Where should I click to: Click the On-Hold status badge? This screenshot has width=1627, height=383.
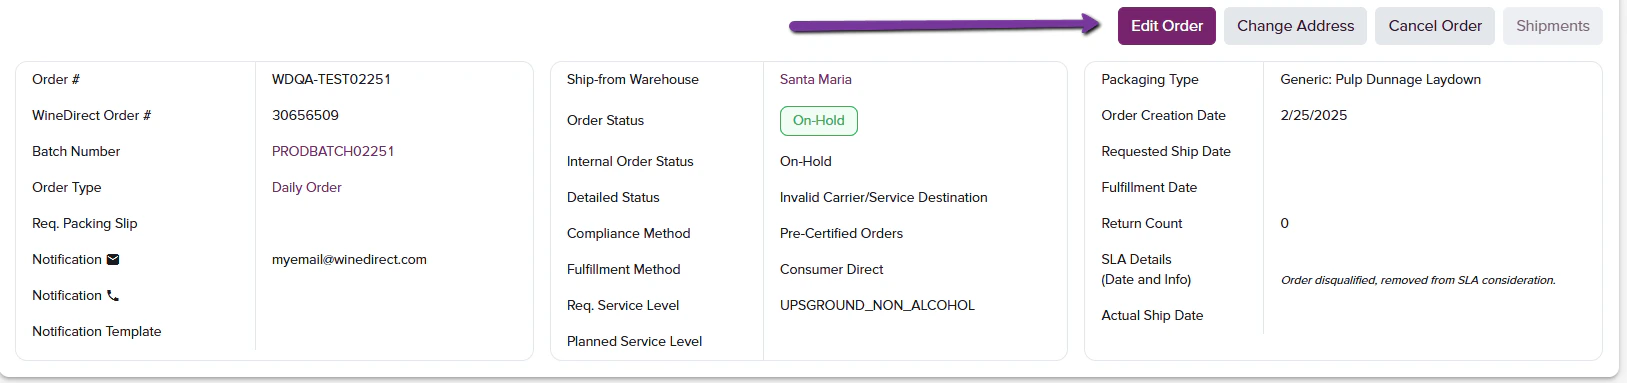tap(818, 120)
